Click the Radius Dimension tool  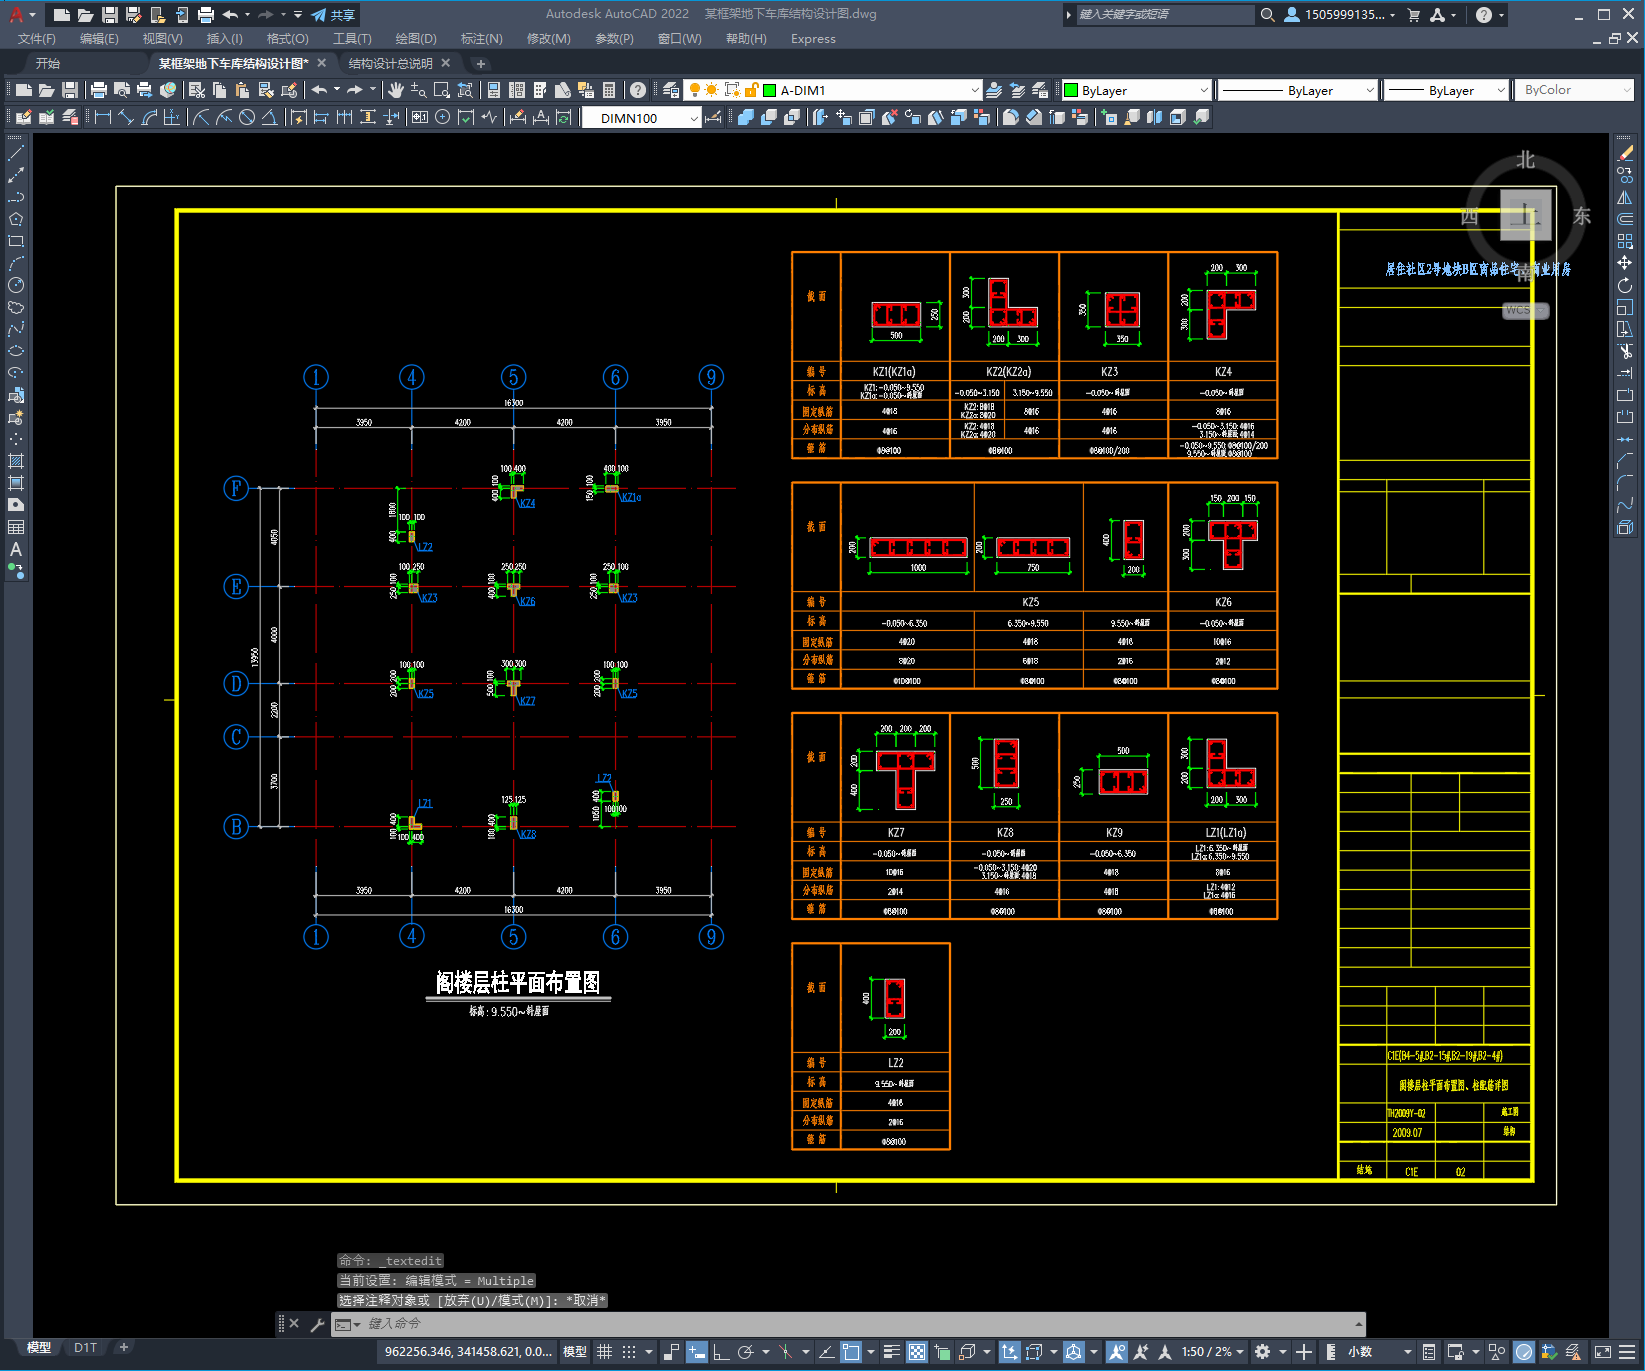[x=201, y=117]
